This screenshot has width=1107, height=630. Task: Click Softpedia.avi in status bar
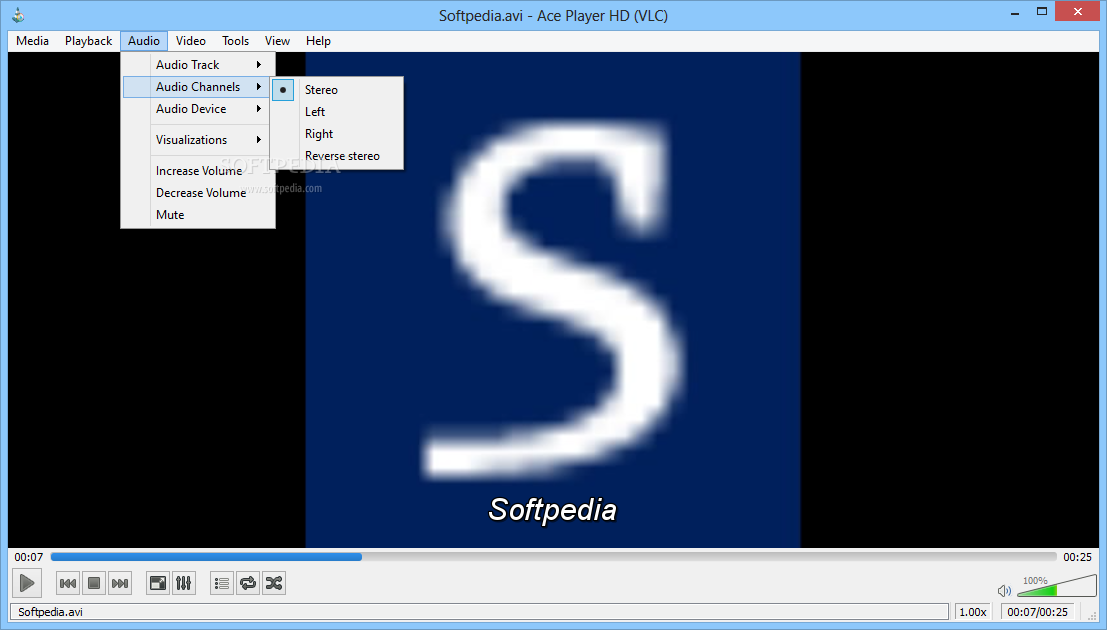(50, 612)
